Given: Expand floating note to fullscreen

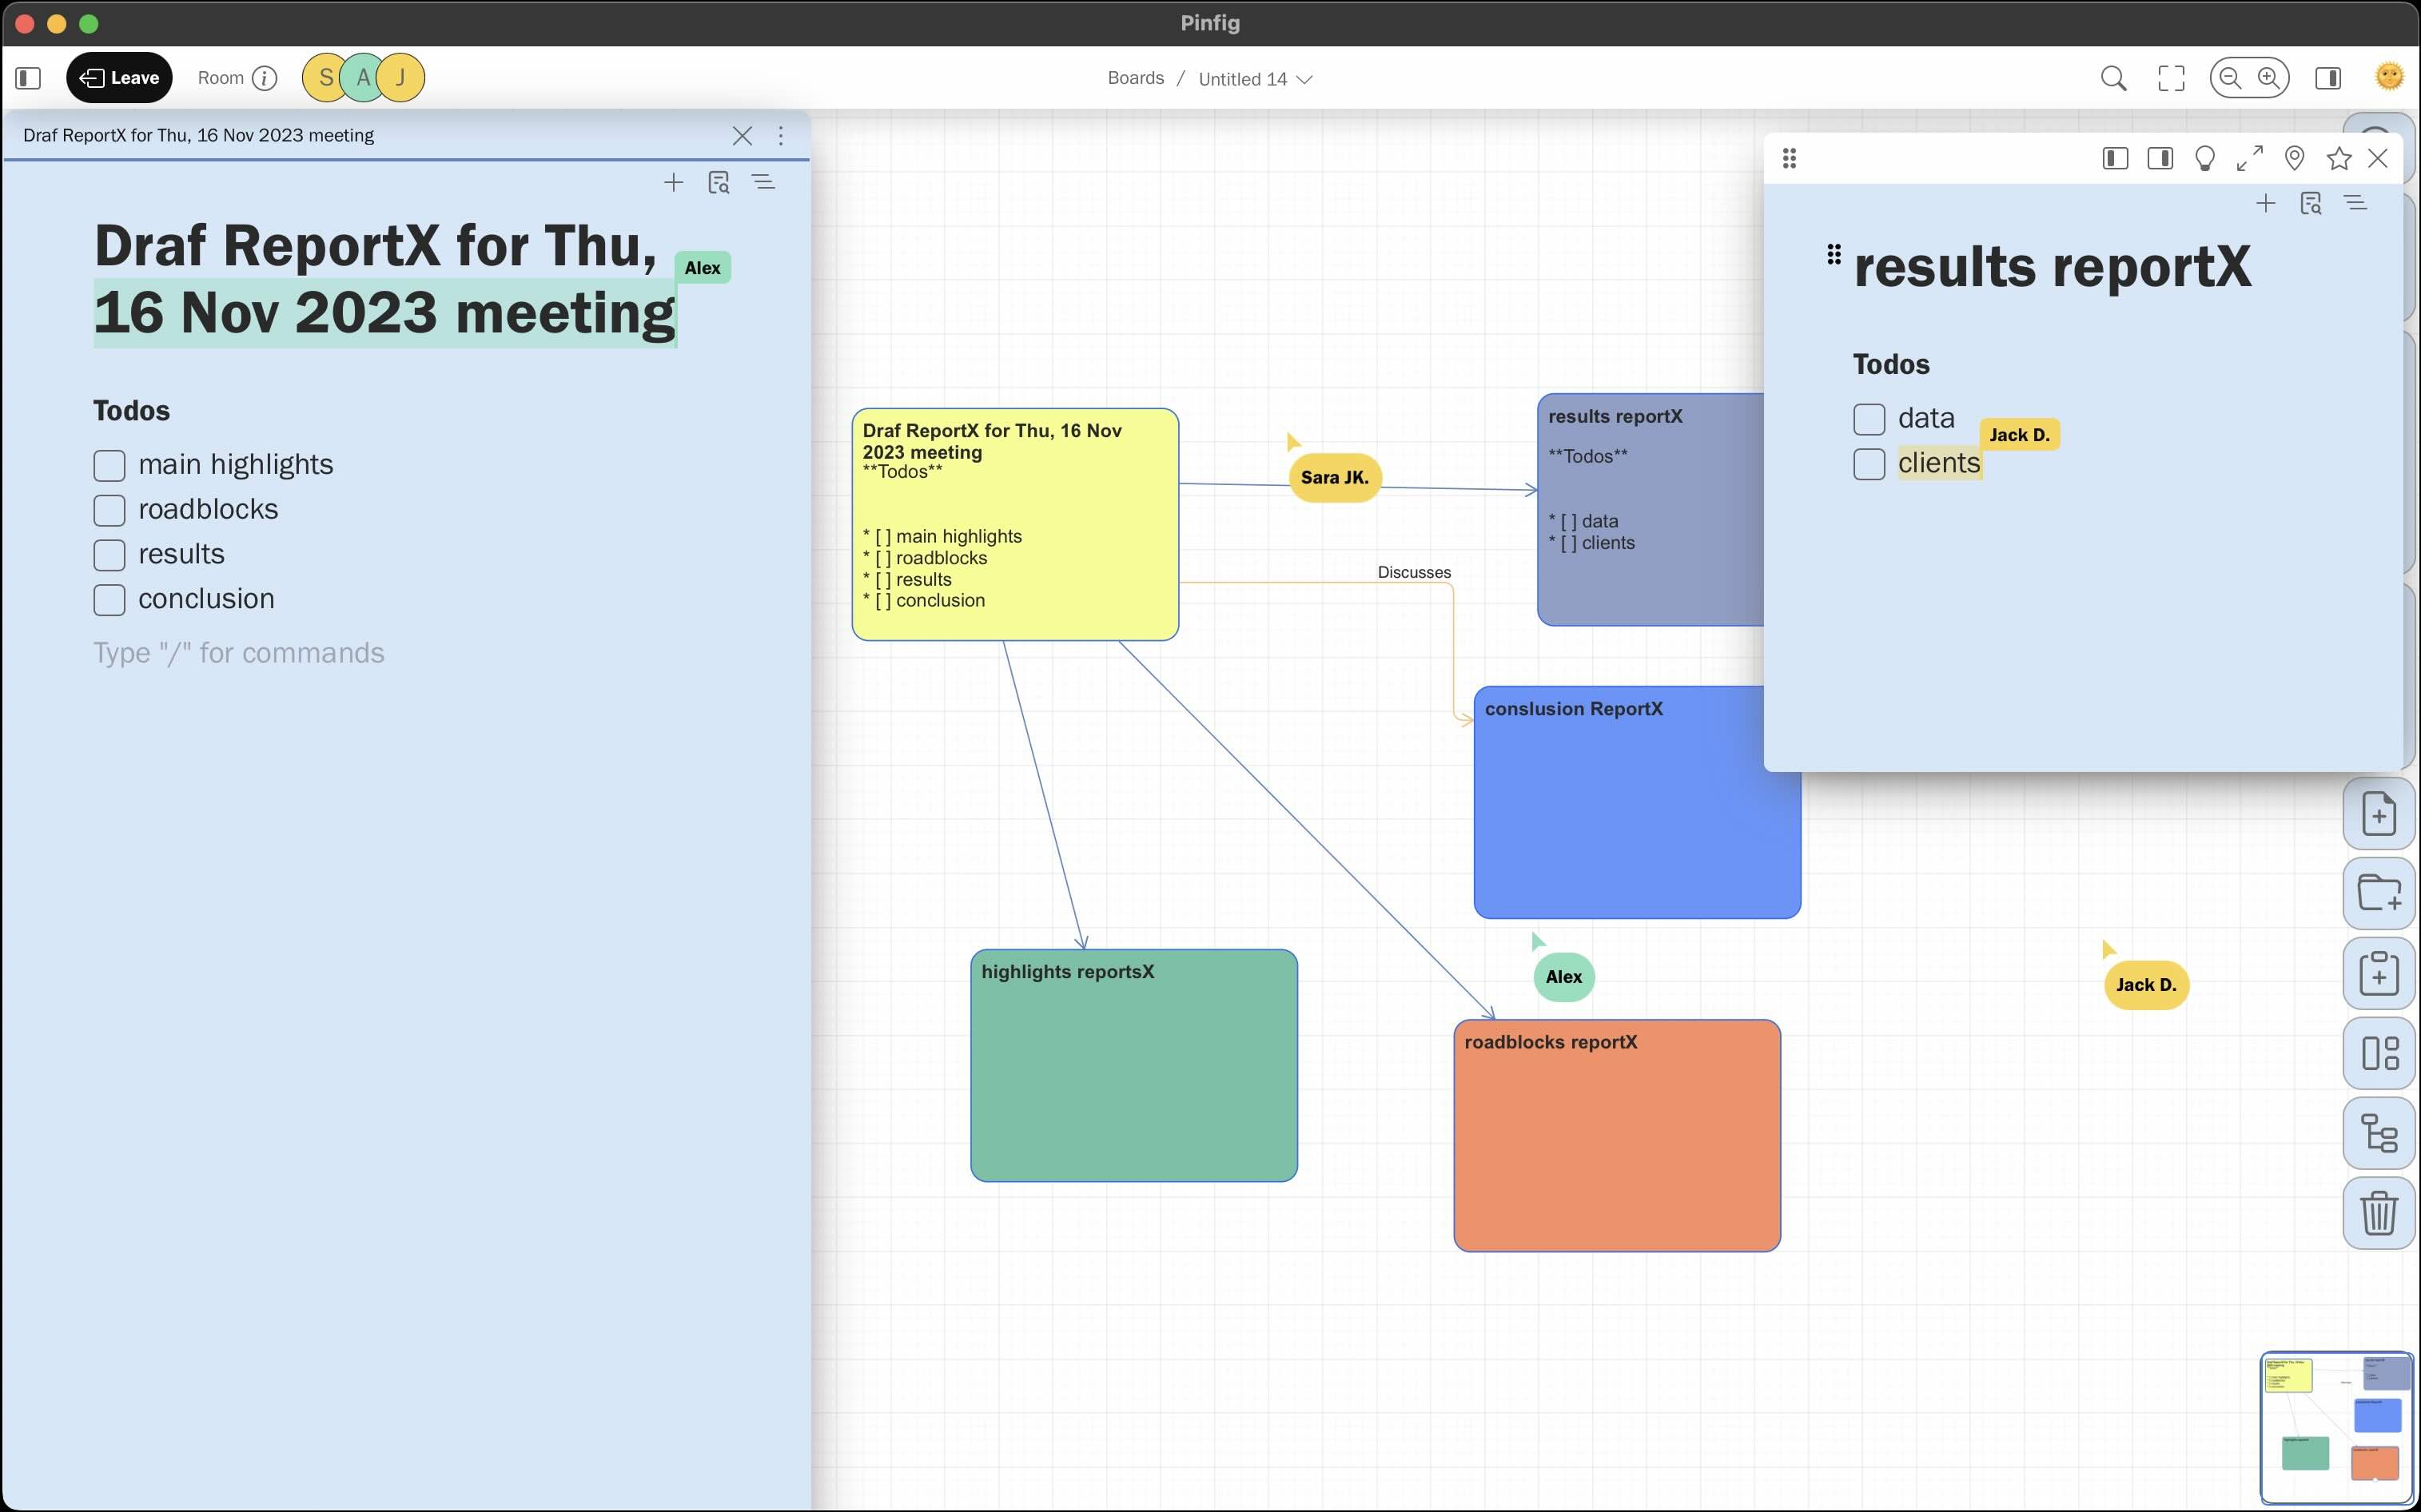Looking at the screenshot, I should coord(2250,158).
